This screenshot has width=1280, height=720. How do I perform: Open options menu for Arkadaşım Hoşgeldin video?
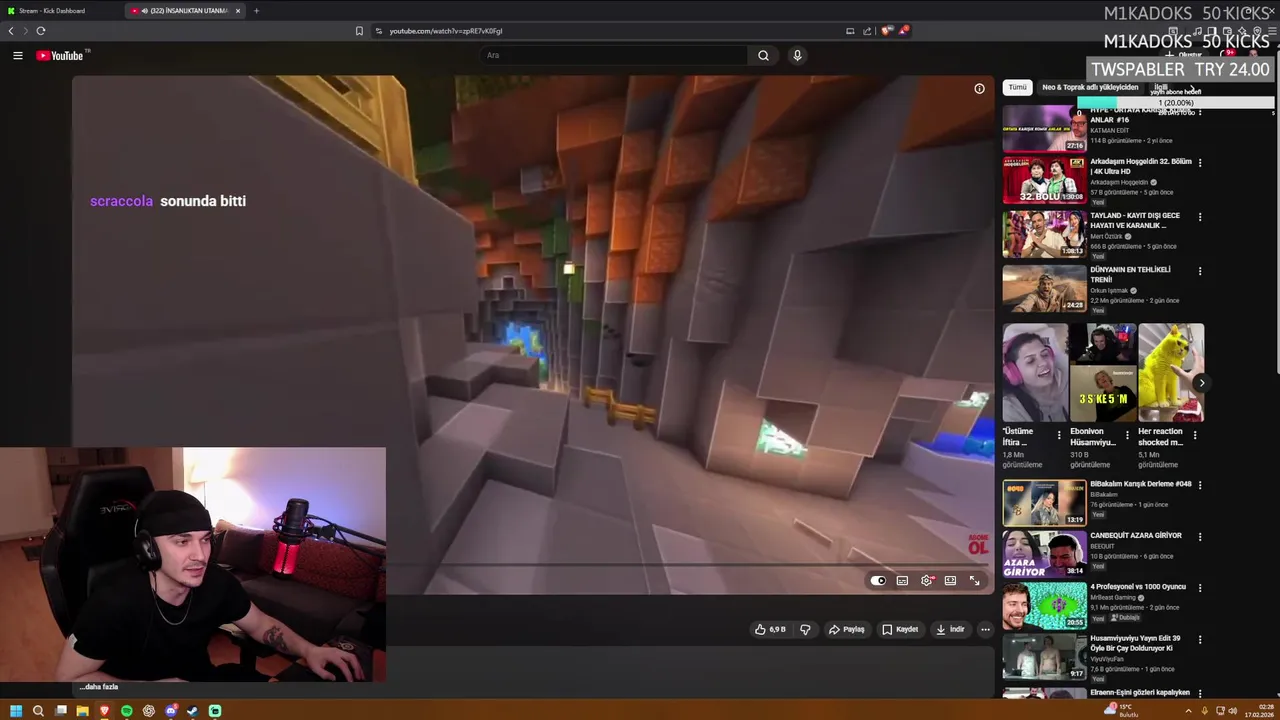pos(1200,162)
